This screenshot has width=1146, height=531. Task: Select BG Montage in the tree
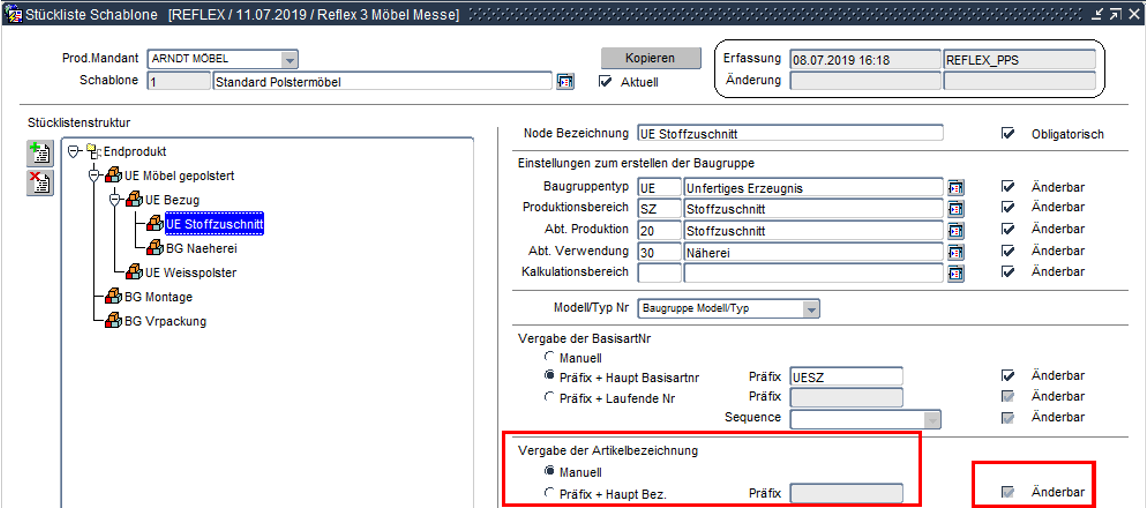pos(158,297)
